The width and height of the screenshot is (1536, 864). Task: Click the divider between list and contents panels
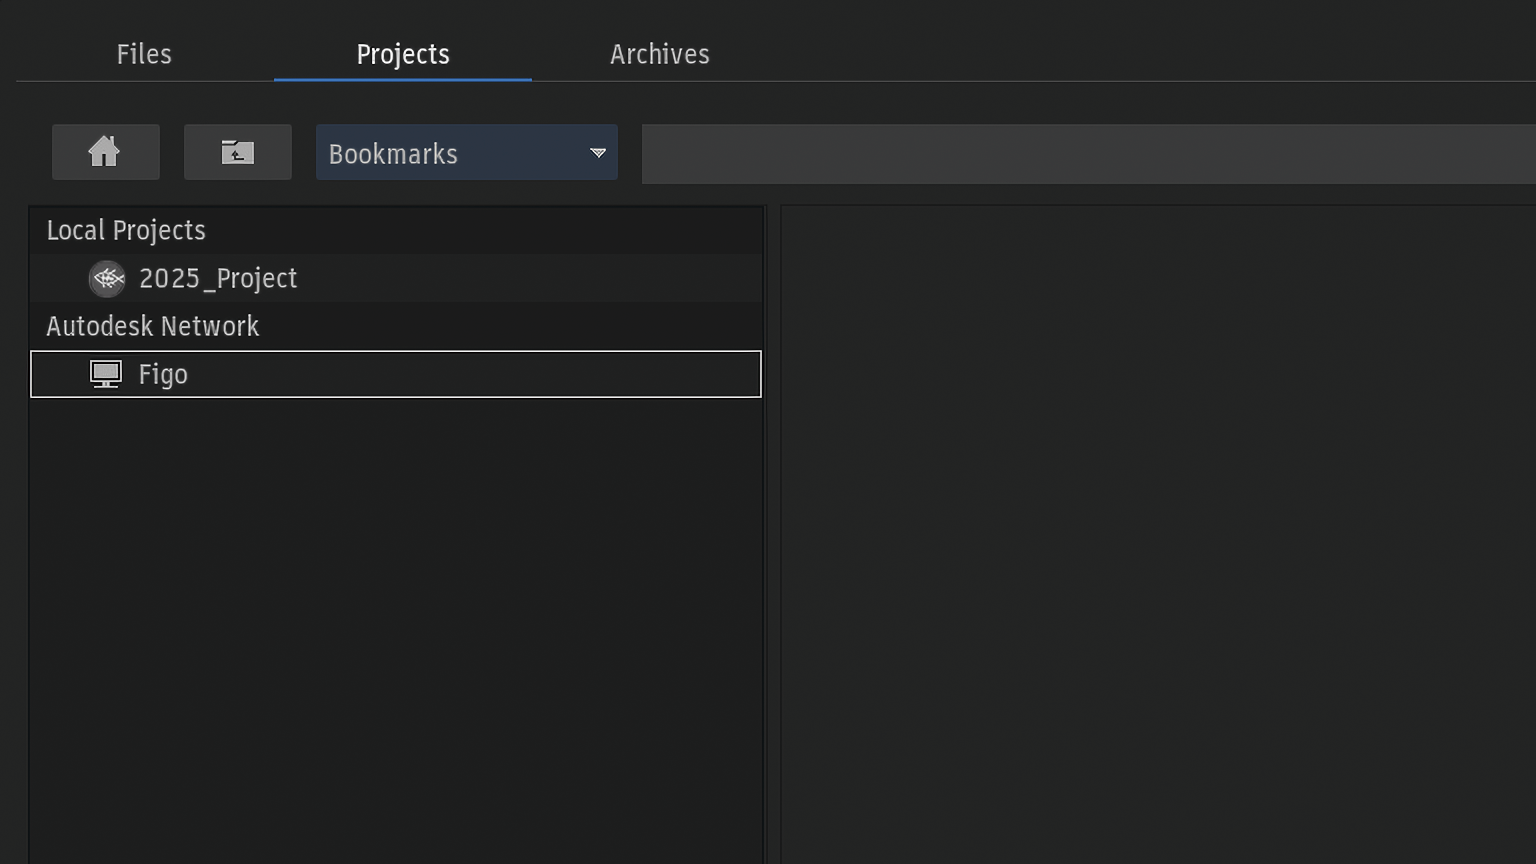click(x=772, y=530)
